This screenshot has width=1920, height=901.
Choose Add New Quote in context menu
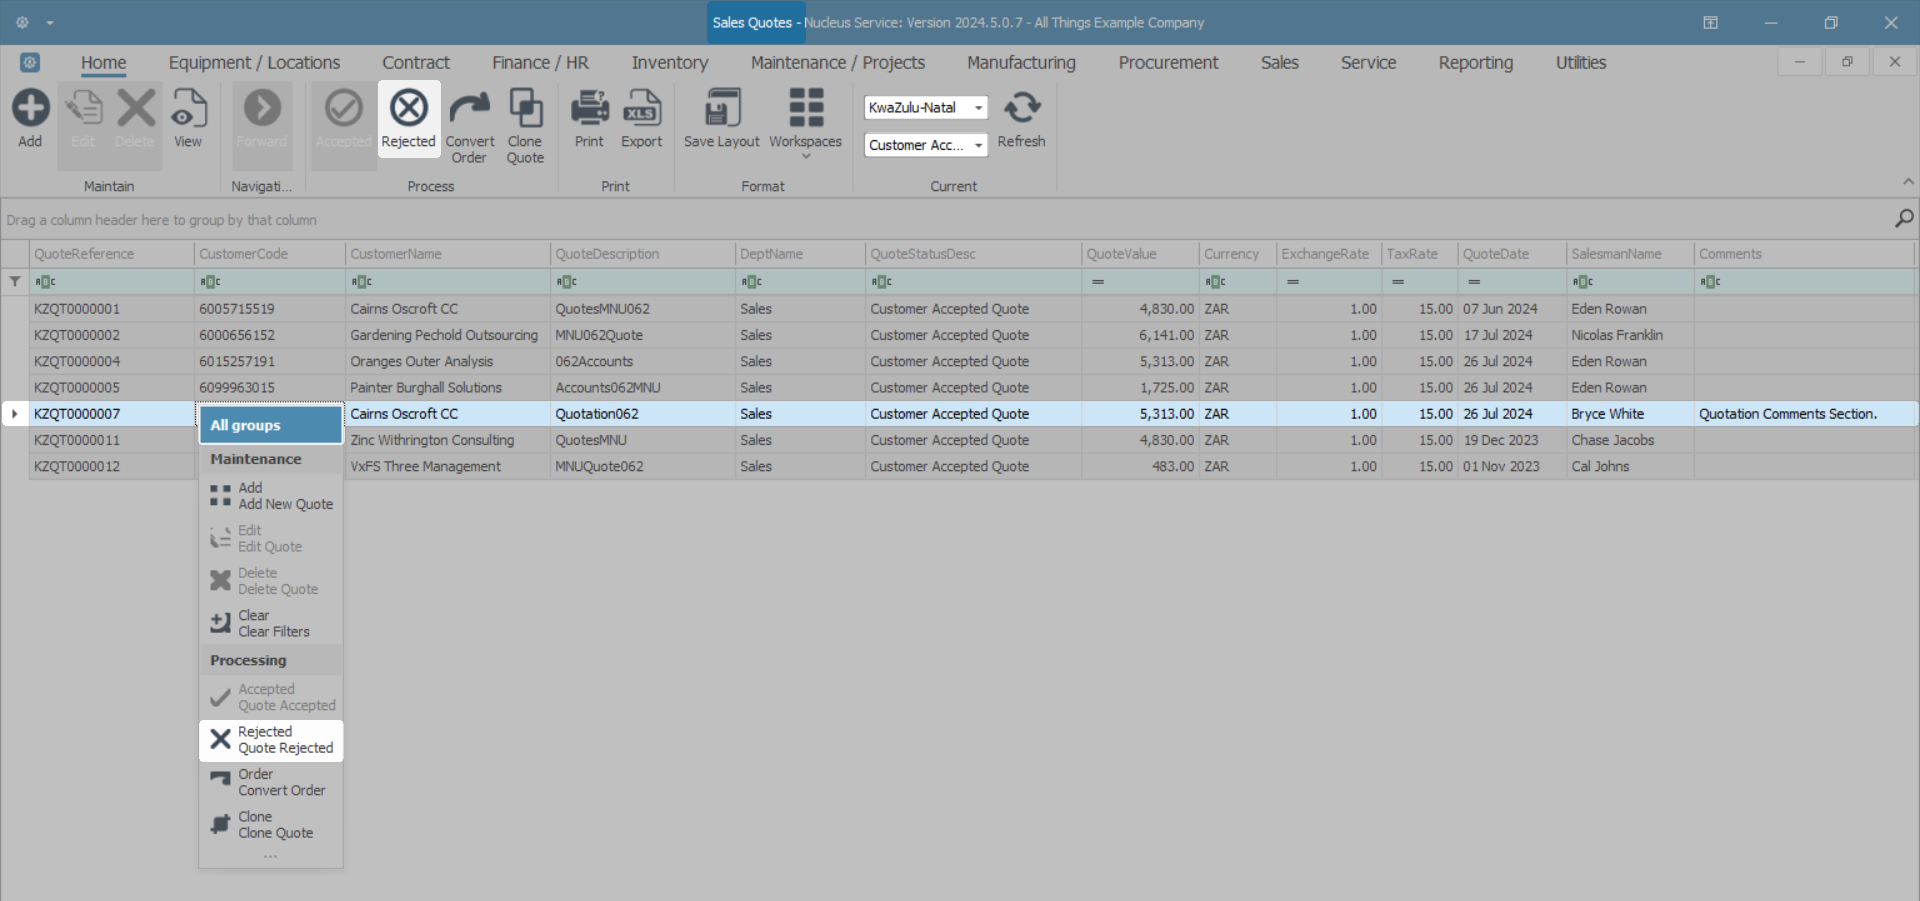coord(271,496)
